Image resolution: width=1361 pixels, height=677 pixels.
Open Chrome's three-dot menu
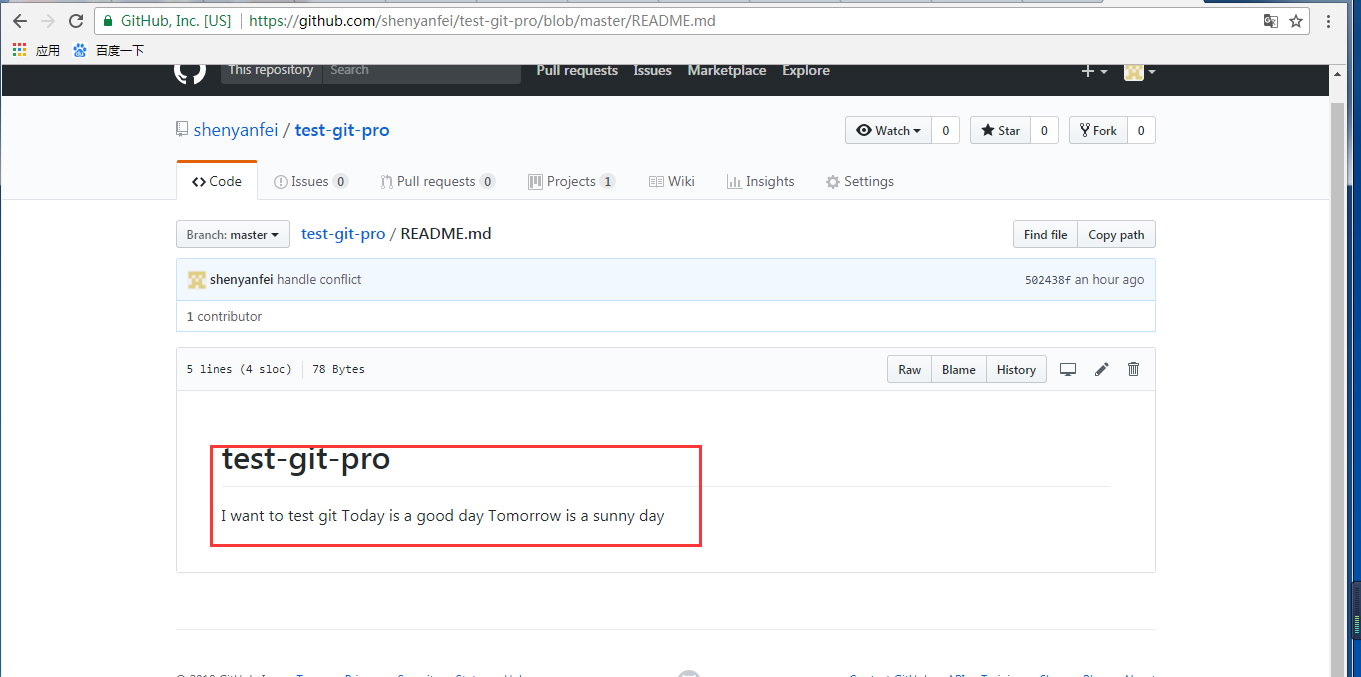1329,21
